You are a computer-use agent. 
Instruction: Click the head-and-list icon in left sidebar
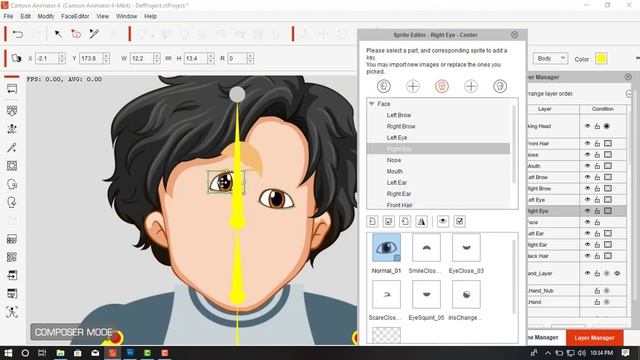pyautogui.click(x=12, y=184)
